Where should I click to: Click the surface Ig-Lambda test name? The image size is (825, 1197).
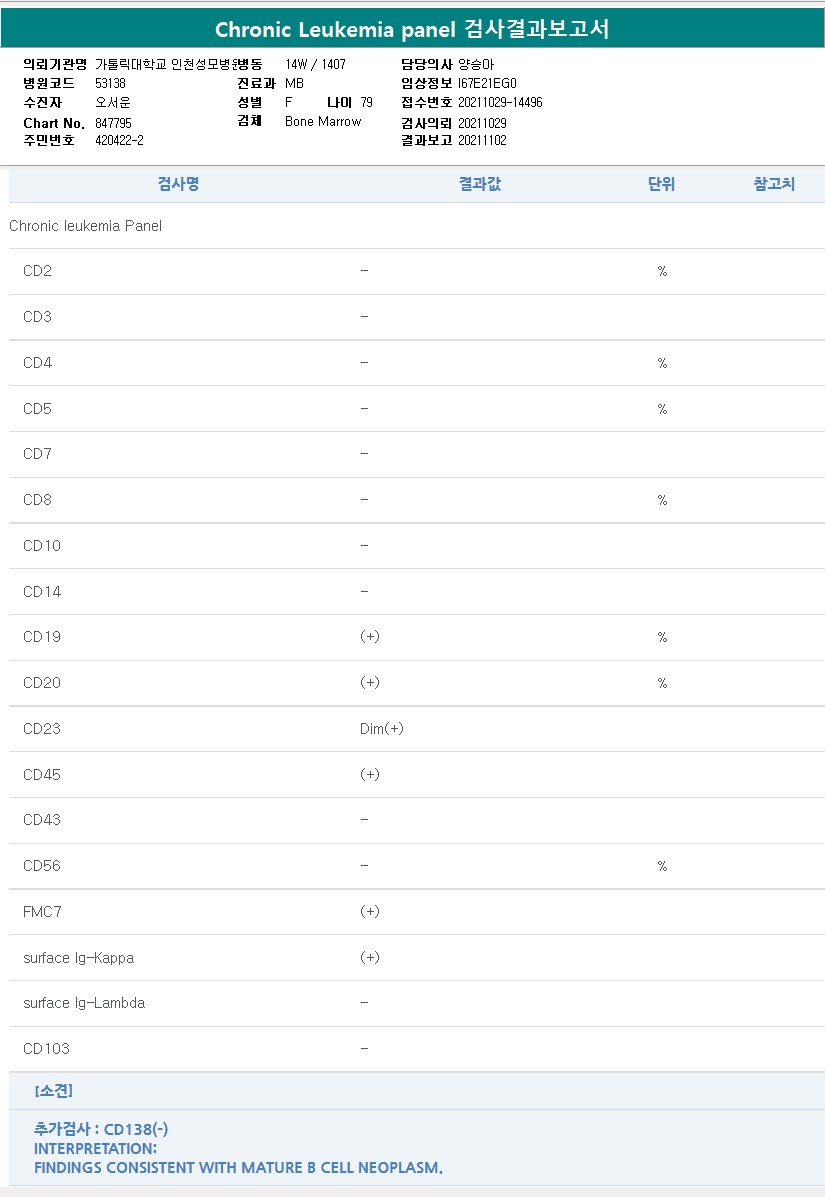click(x=84, y=1003)
